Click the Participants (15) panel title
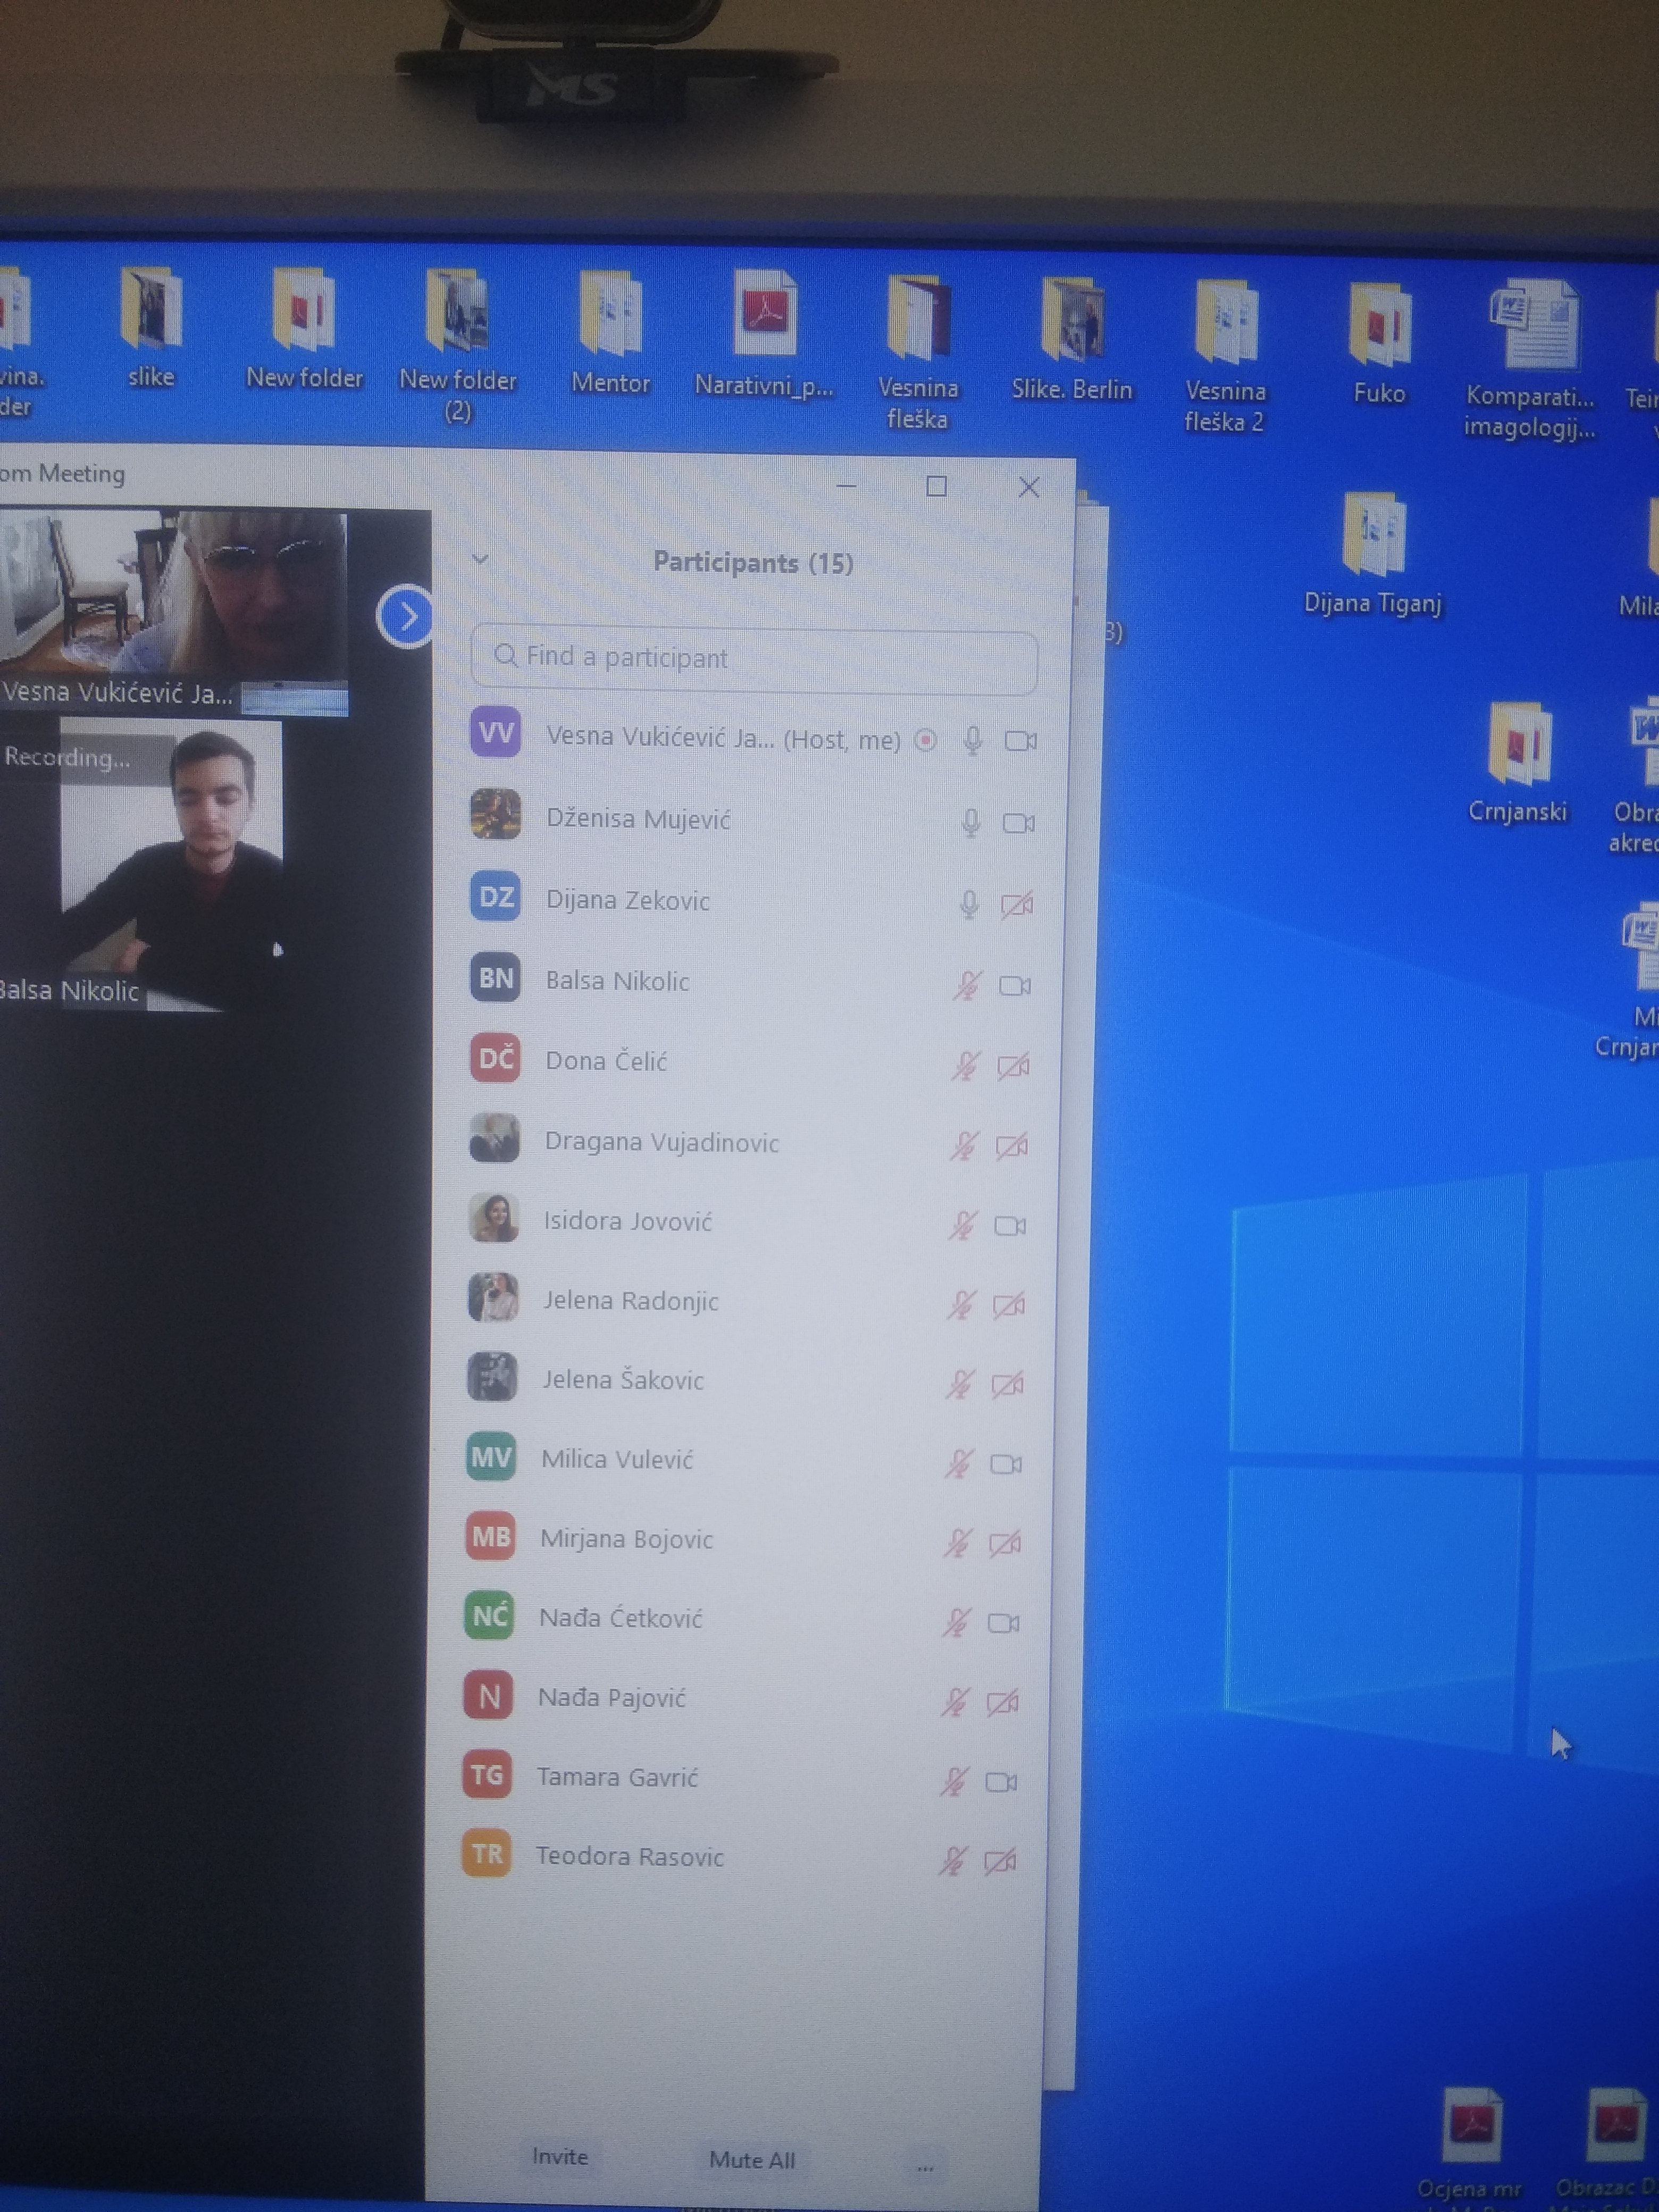 [x=753, y=563]
